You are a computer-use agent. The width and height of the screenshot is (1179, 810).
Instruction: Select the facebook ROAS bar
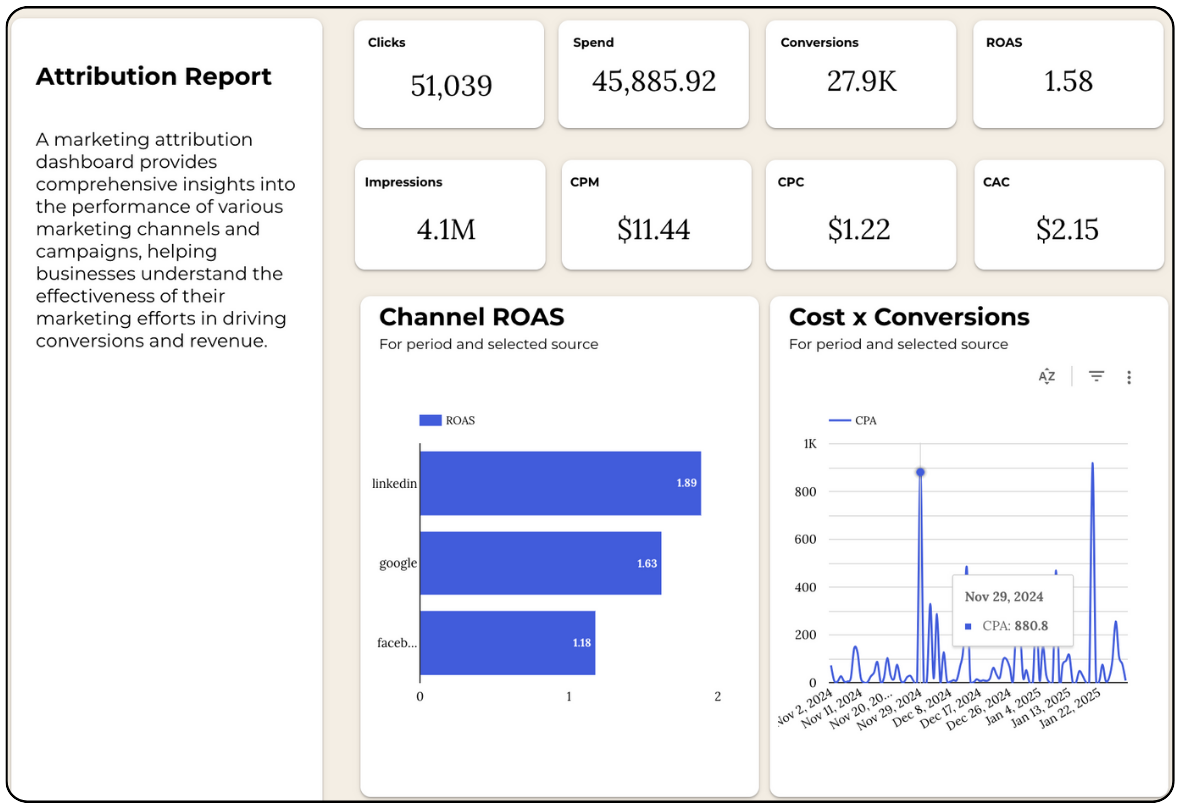[x=507, y=643]
